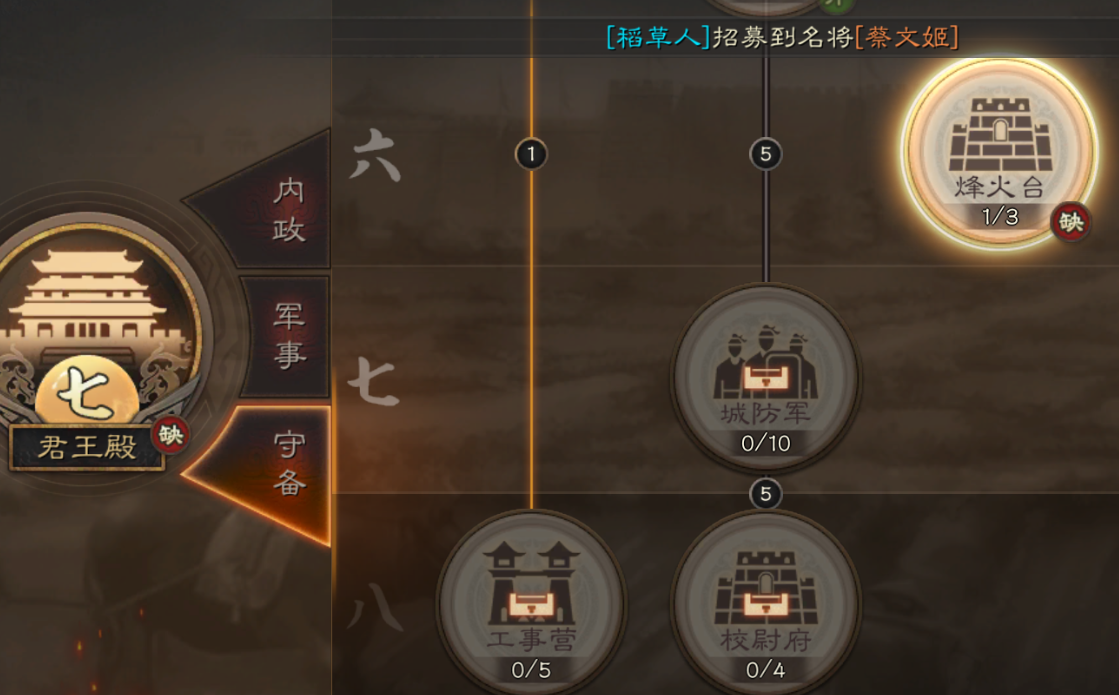Open the 城防军 city defense node

[x=766, y=377]
